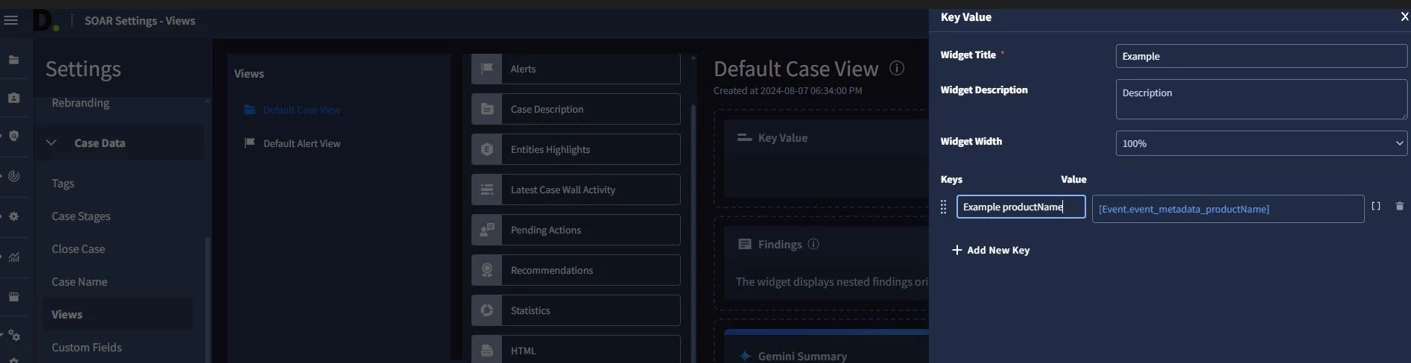This screenshot has width=1411, height=363.
Task: Open the Close Case settings page
Action: (78, 249)
